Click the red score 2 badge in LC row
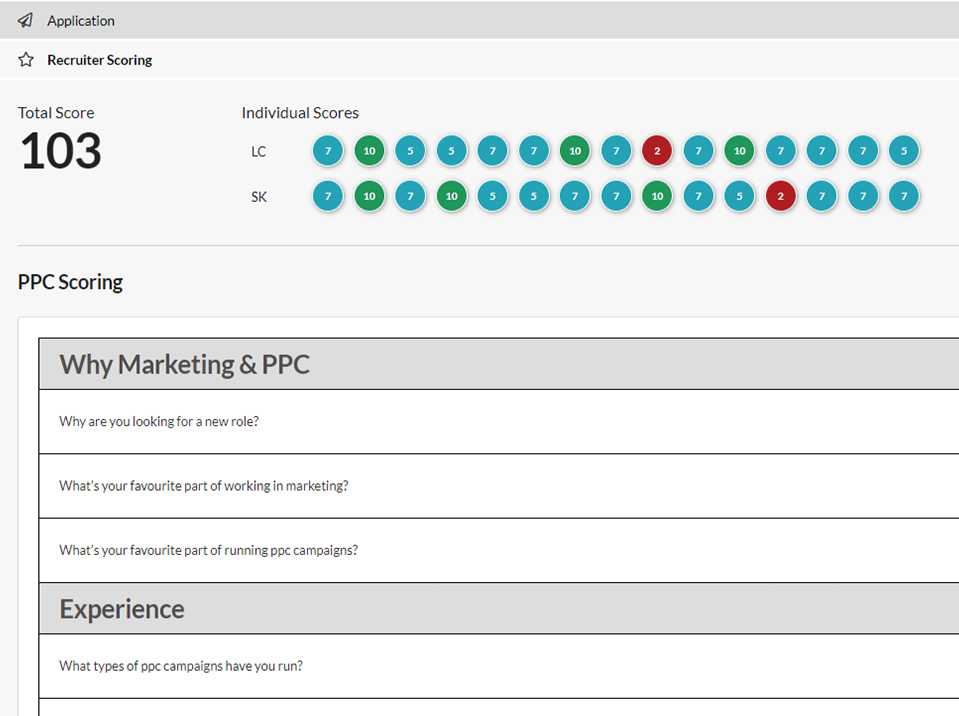Screen dimensions: 959x716 (657, 150)
